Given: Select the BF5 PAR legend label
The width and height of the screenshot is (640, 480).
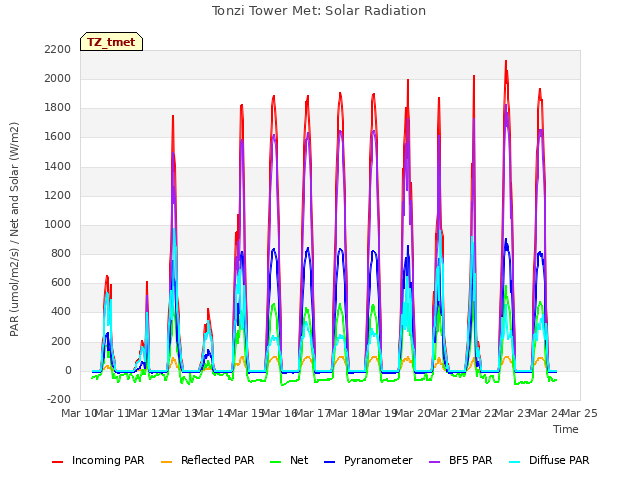Looking at the screenshot, I should click(471, 460).
